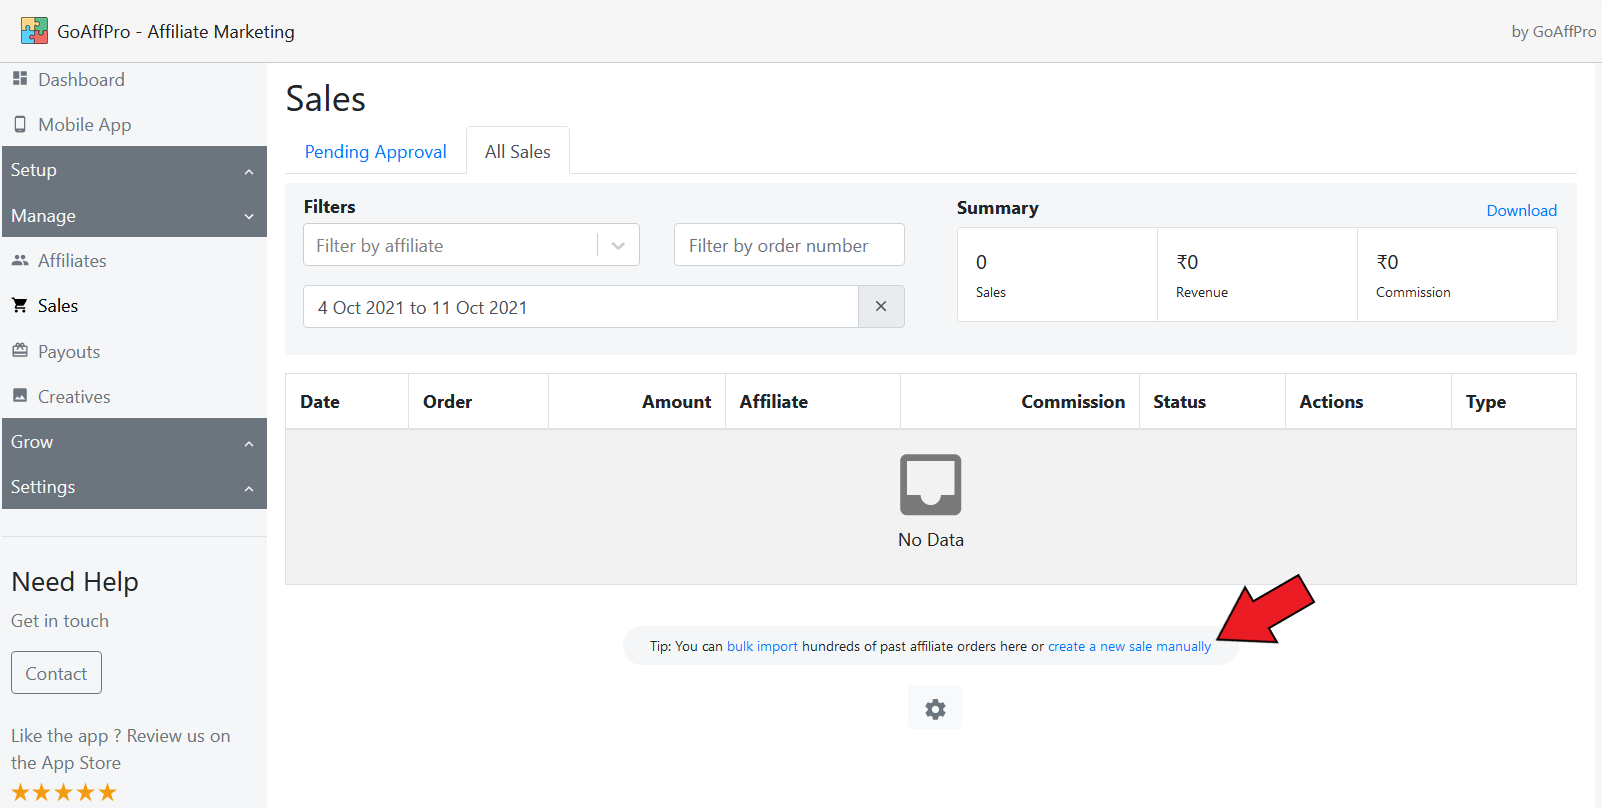Open Payouts from the sidebar

click(68, 352)
